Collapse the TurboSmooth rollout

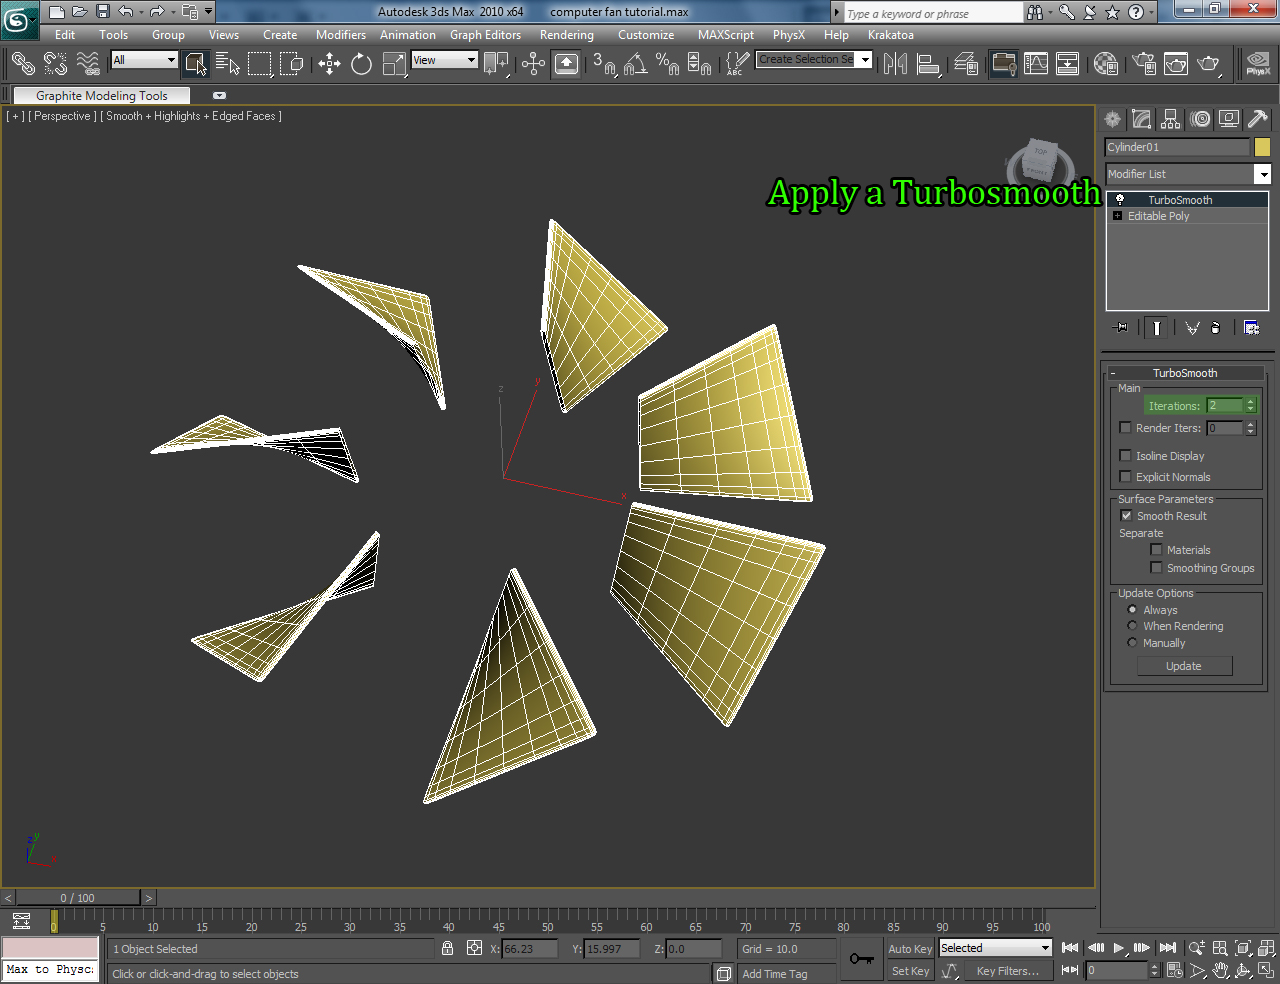(x=1185, y=373)
